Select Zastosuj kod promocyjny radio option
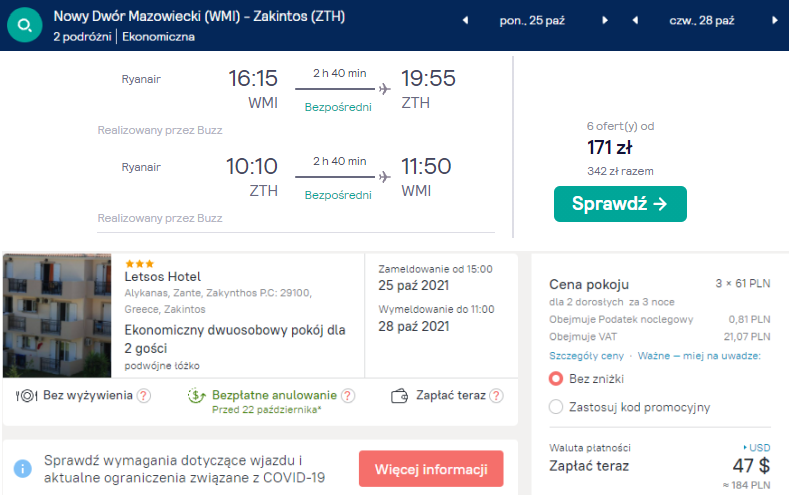 tap(557, 407)
